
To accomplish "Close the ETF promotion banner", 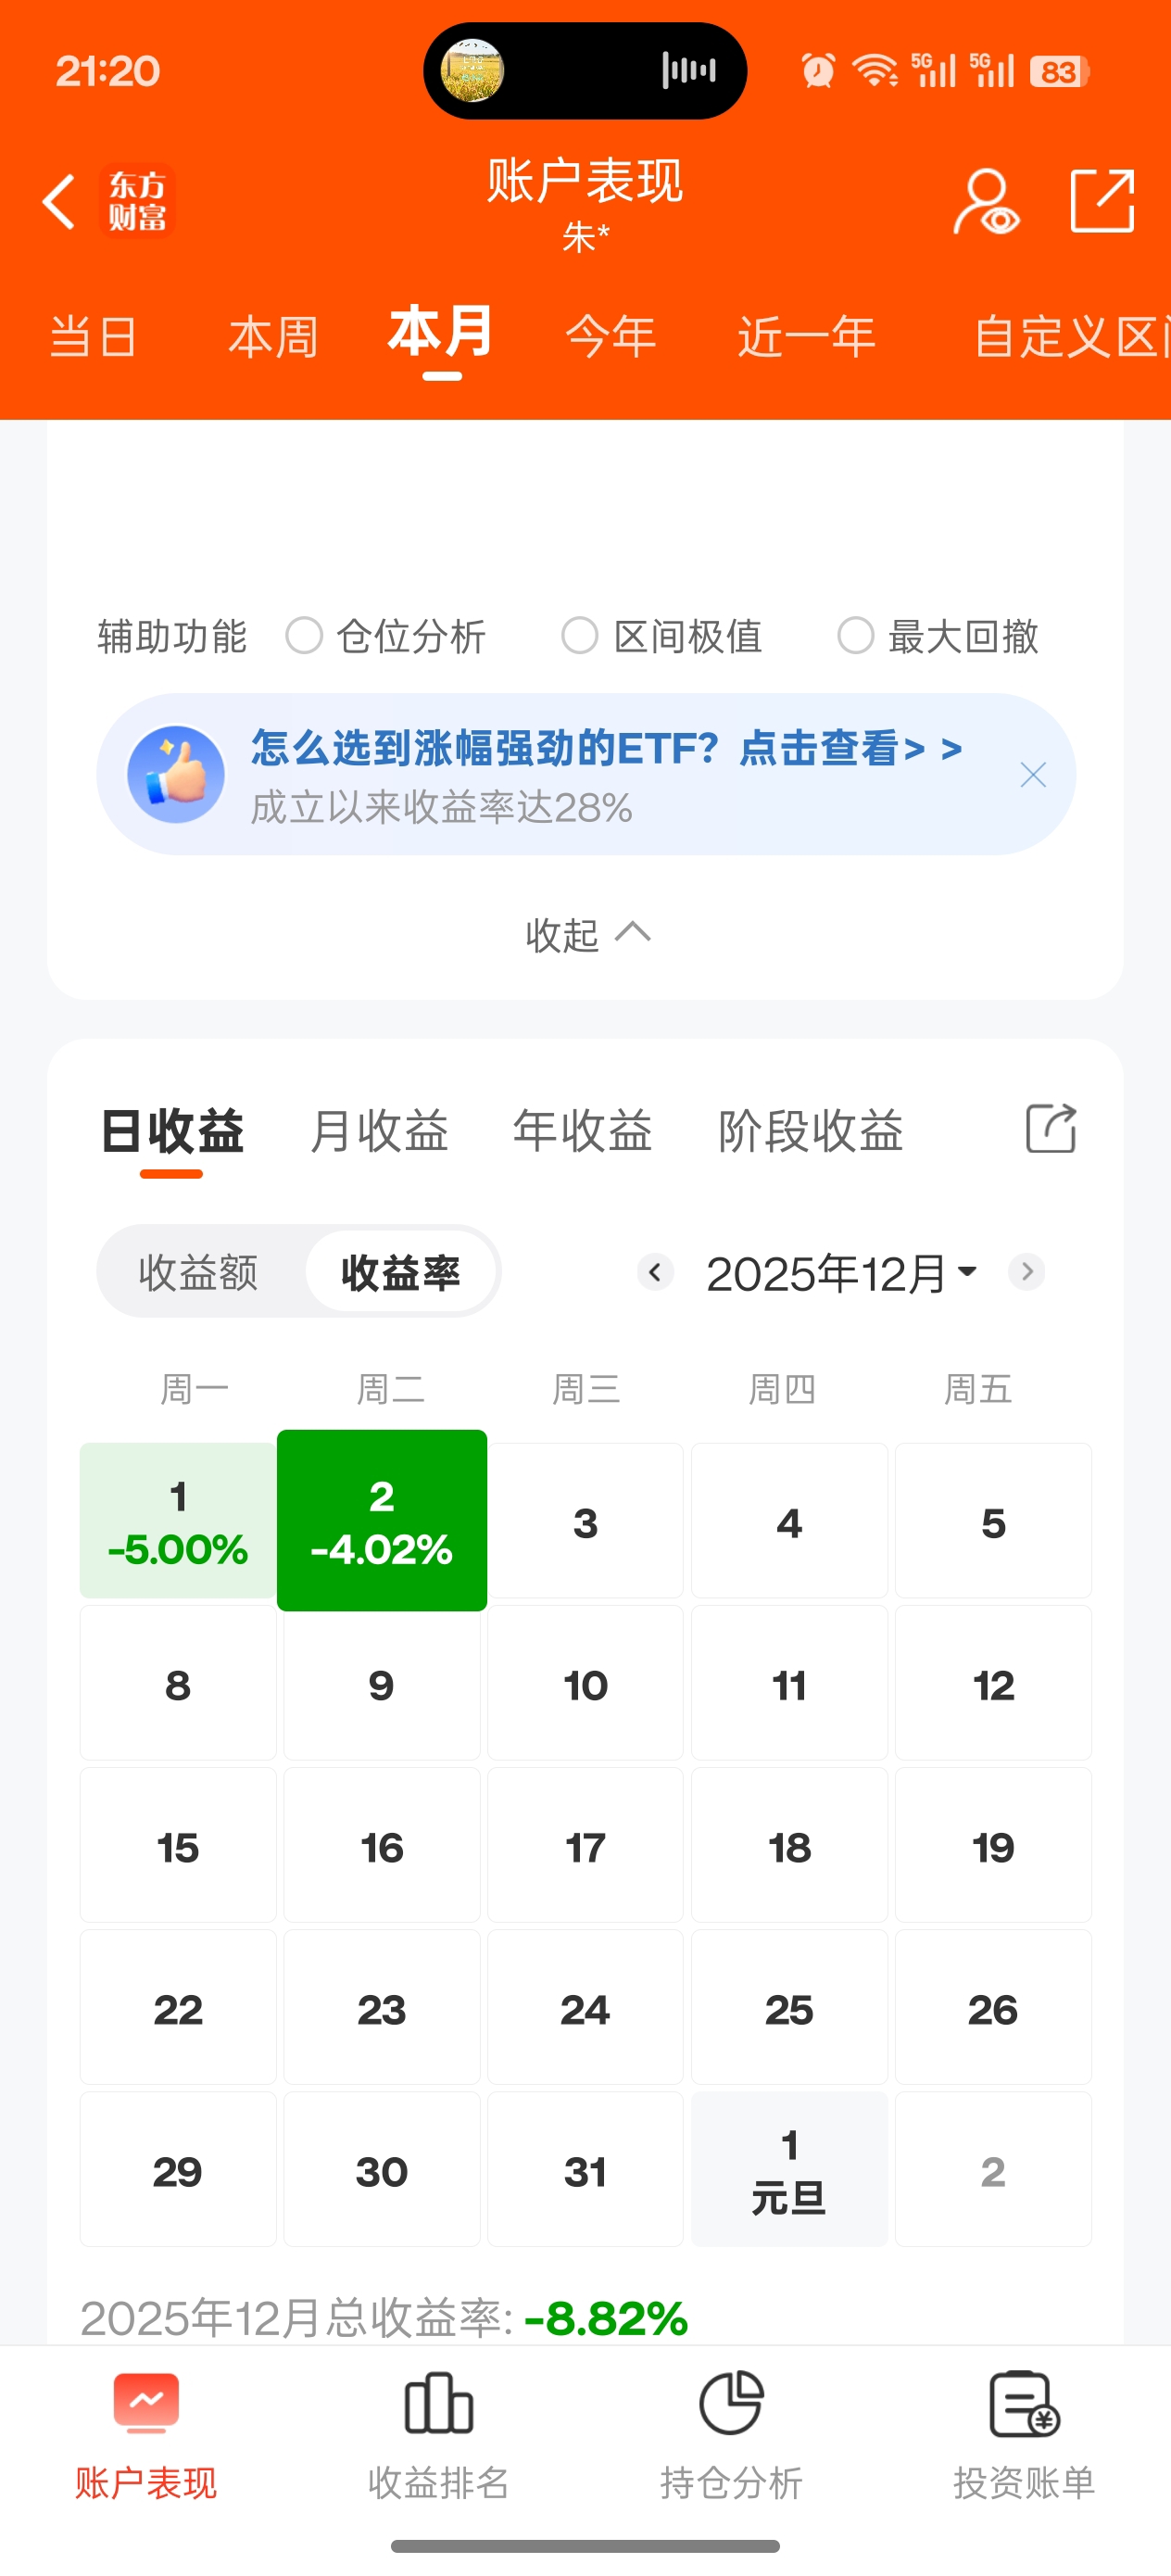I will coord(1032,775).
